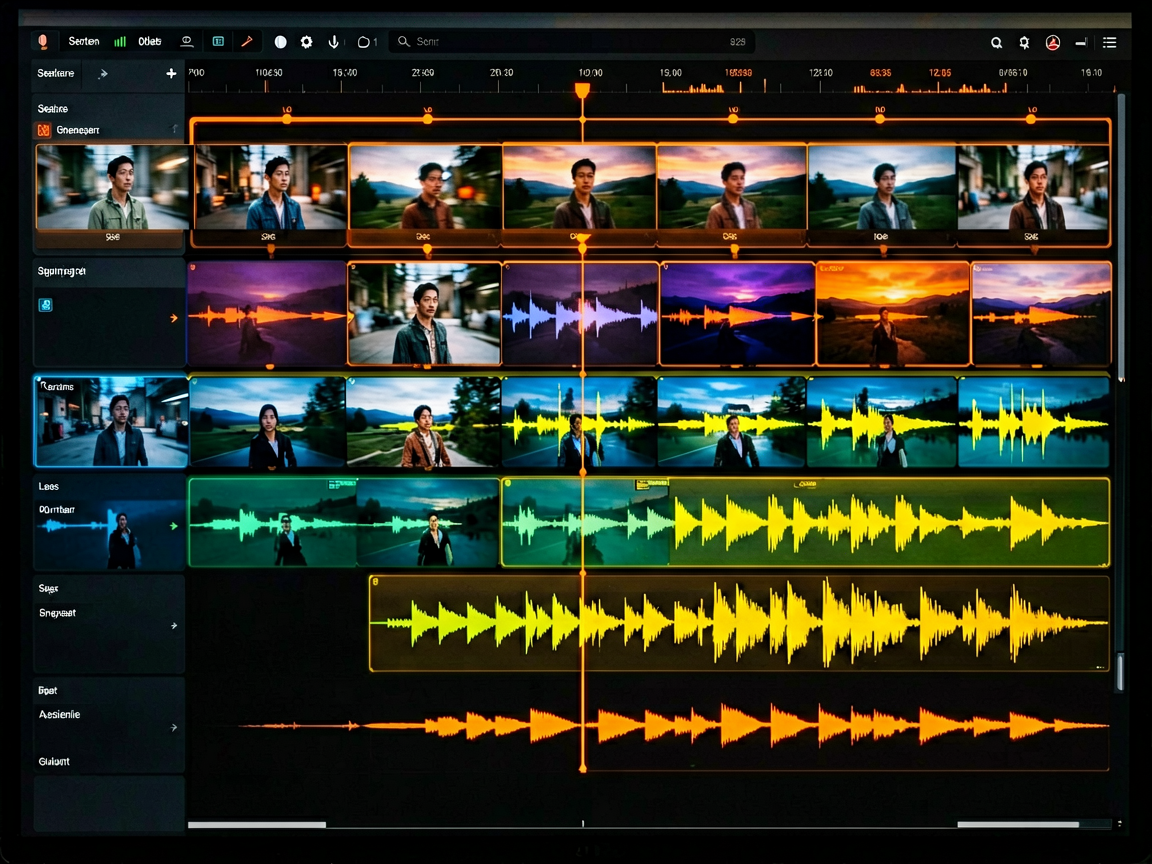Click the eye-shaped icon in the top toolbar
This screenshot has height=864, width=1152.
click(x=187, y=42)
